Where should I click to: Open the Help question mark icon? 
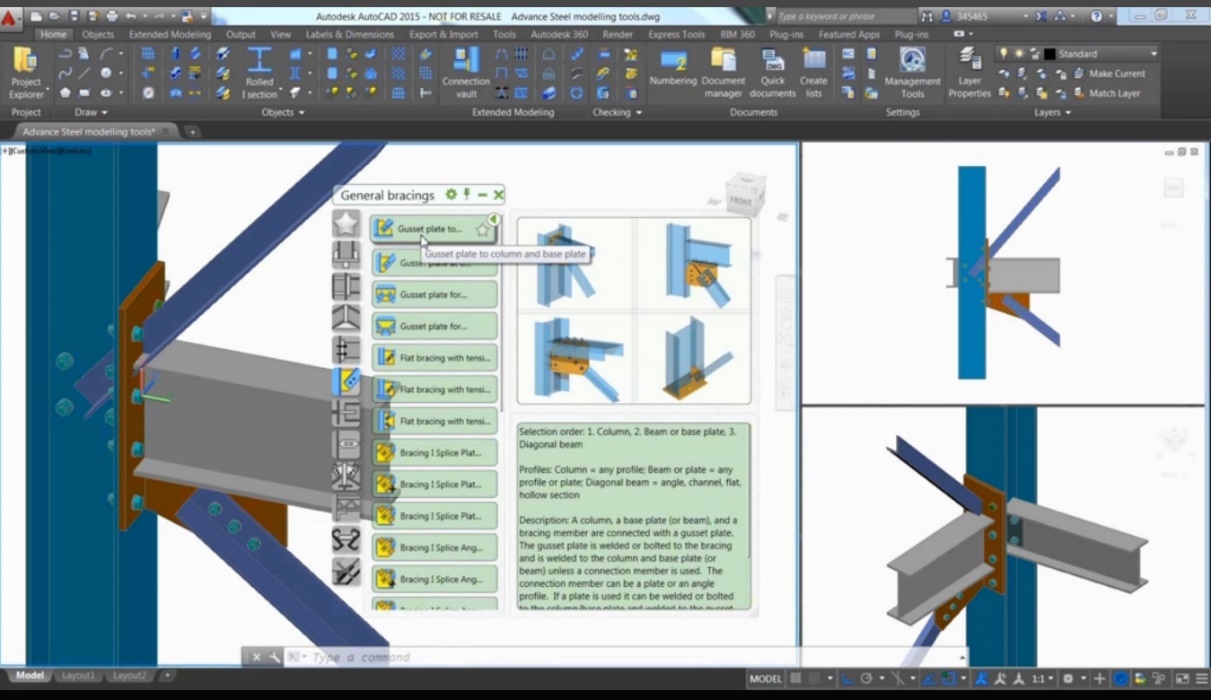coord(1097,16)
